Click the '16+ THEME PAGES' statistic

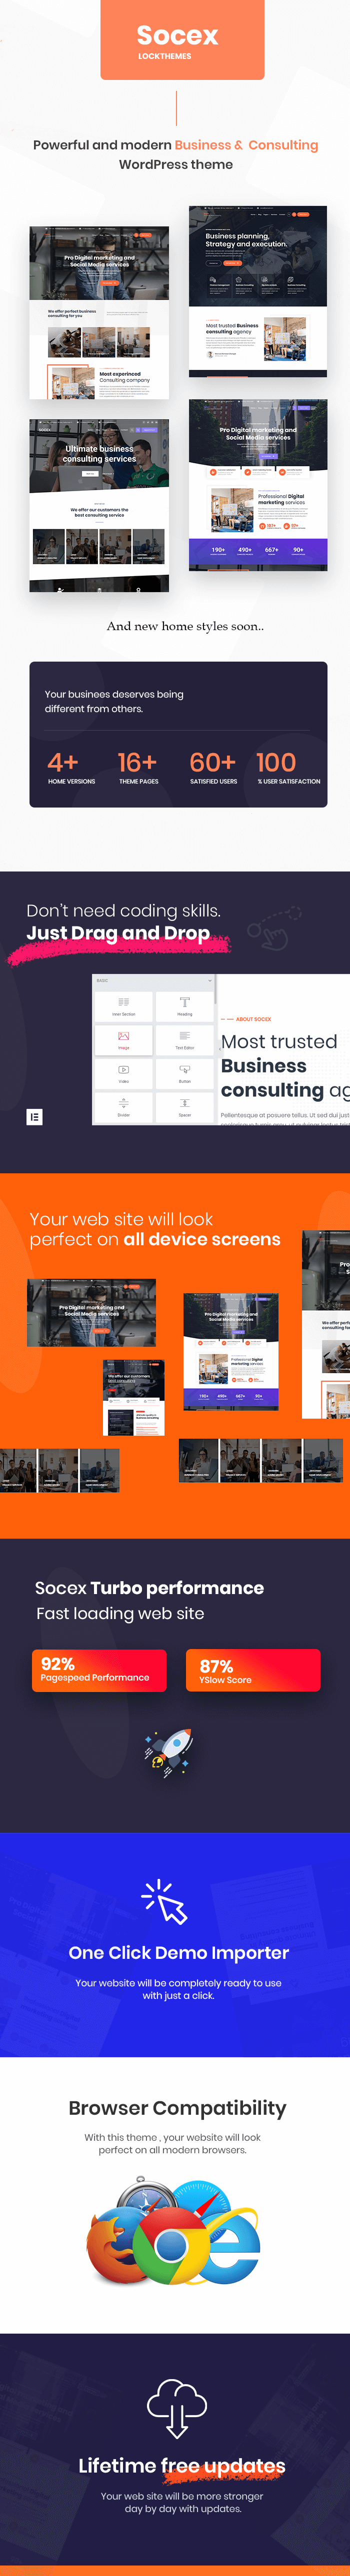click(x=138, y=767)
